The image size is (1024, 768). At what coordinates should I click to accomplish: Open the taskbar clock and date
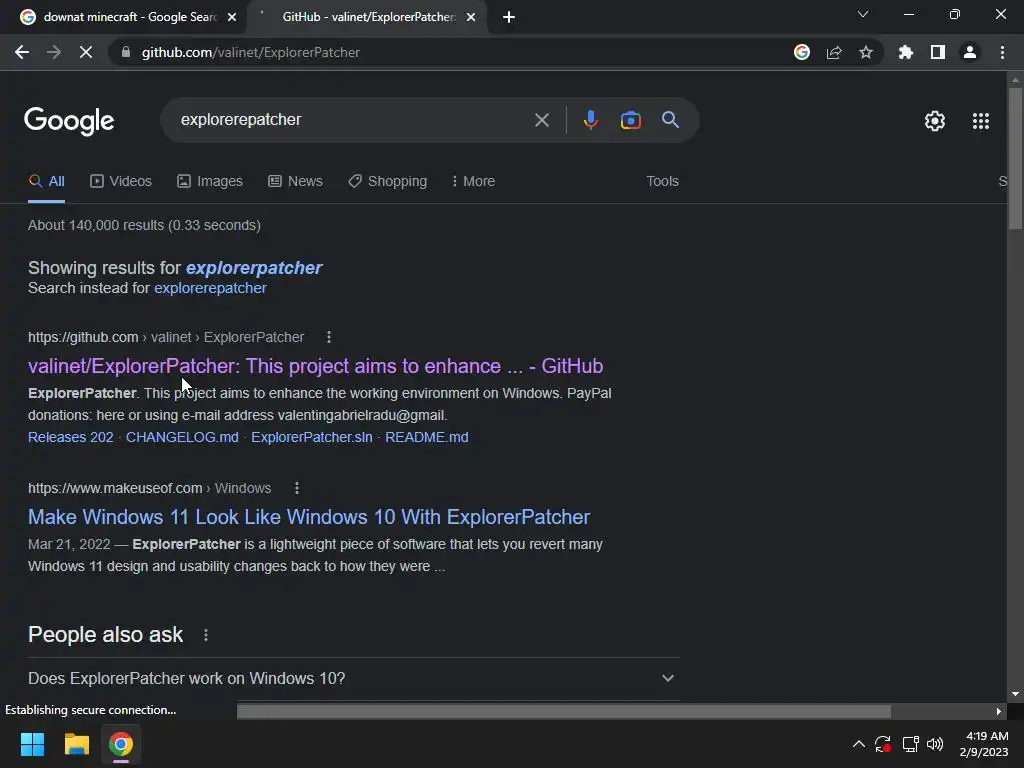984,744
